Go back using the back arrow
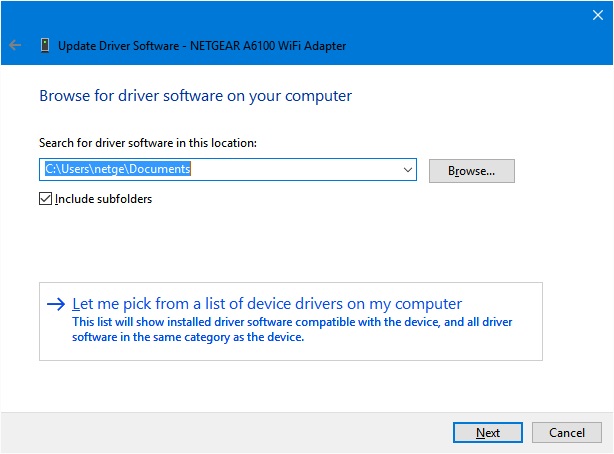Viewport: 614px width, 454px height. (x=15, y=45)
